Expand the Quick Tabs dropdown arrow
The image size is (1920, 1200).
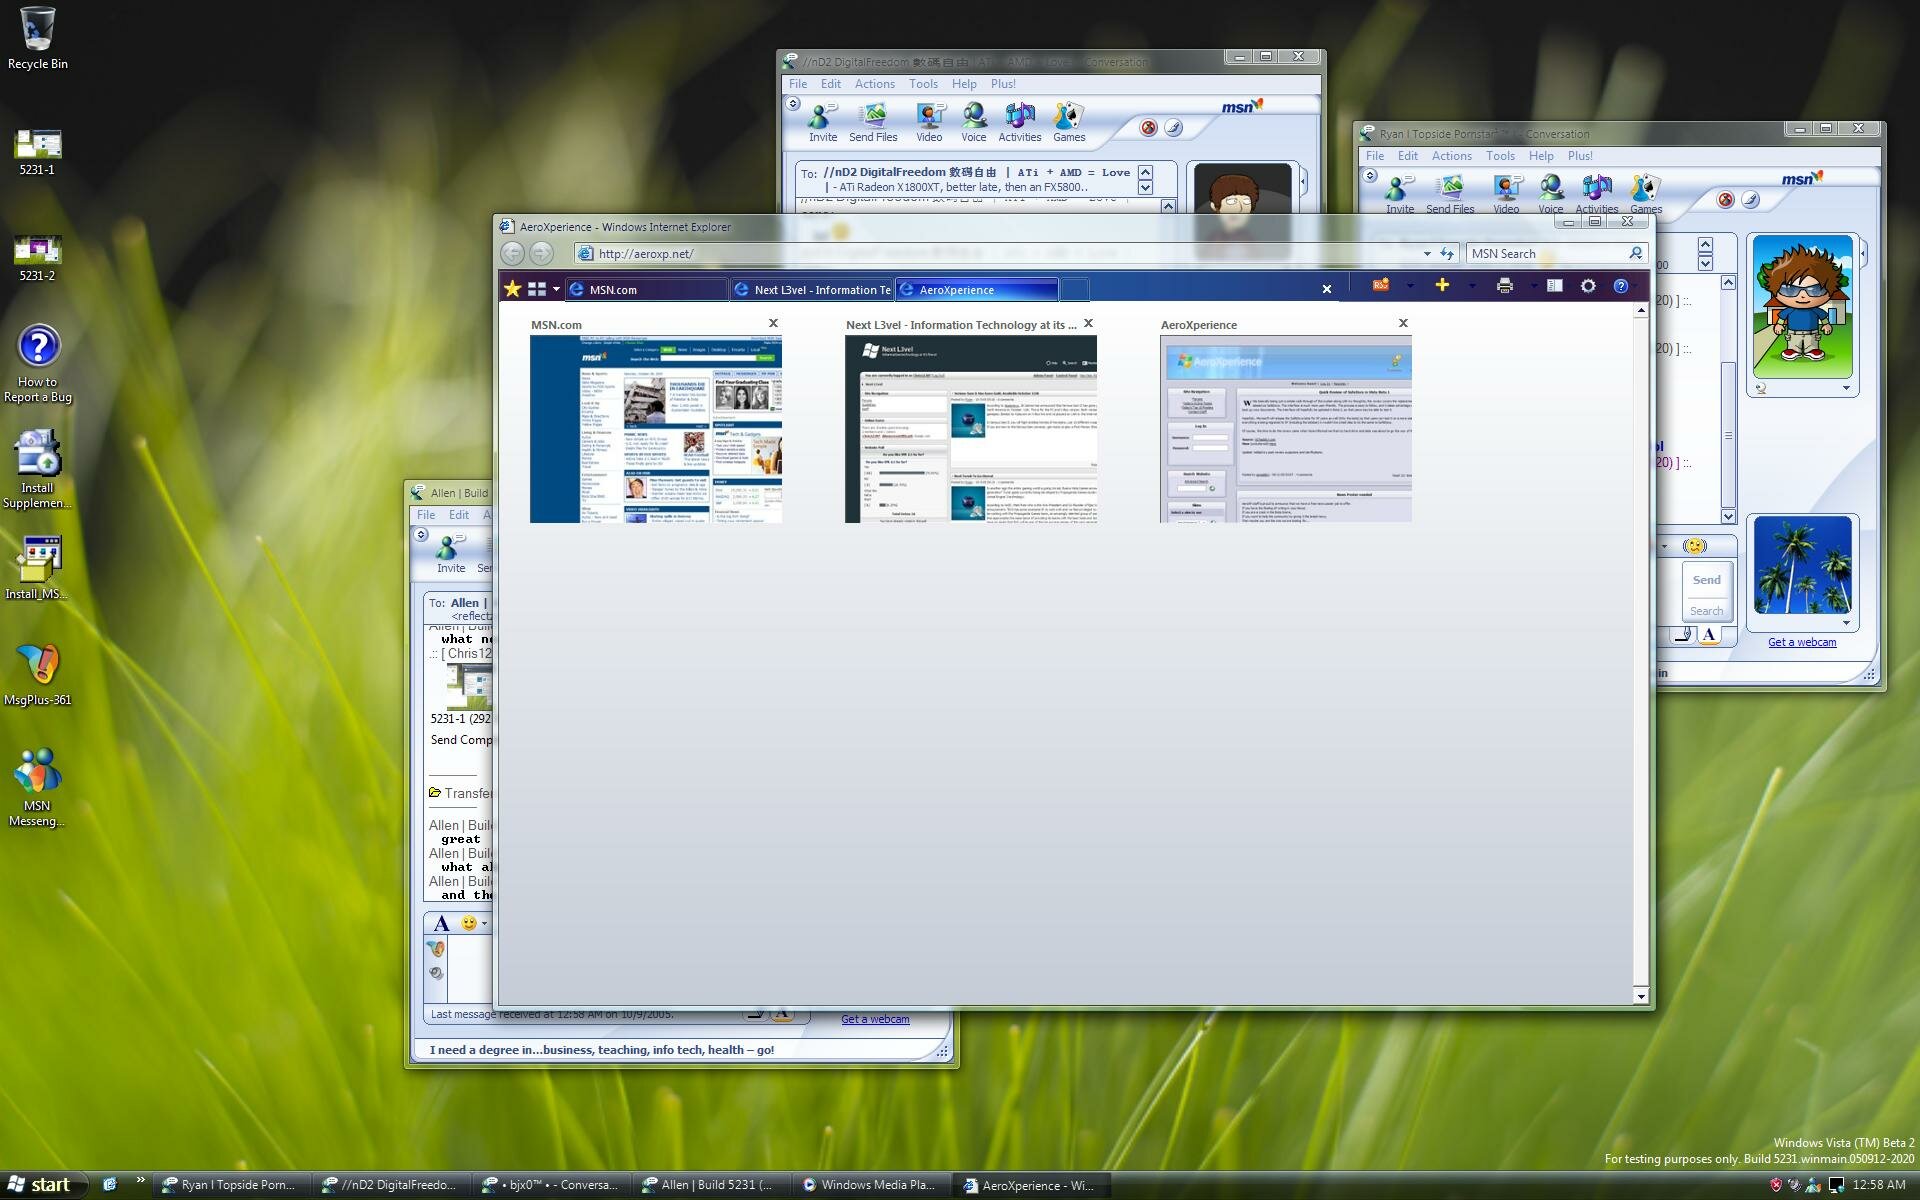tap(556, 289)
